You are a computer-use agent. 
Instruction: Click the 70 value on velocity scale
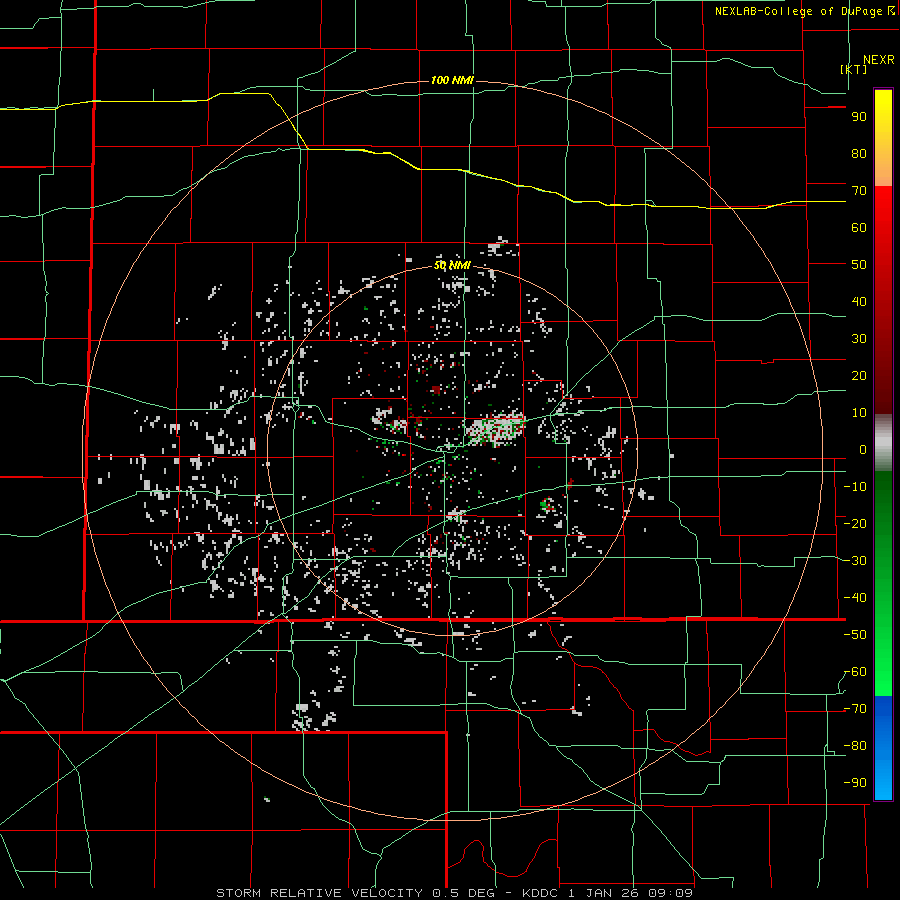click(x=859, y=191)
